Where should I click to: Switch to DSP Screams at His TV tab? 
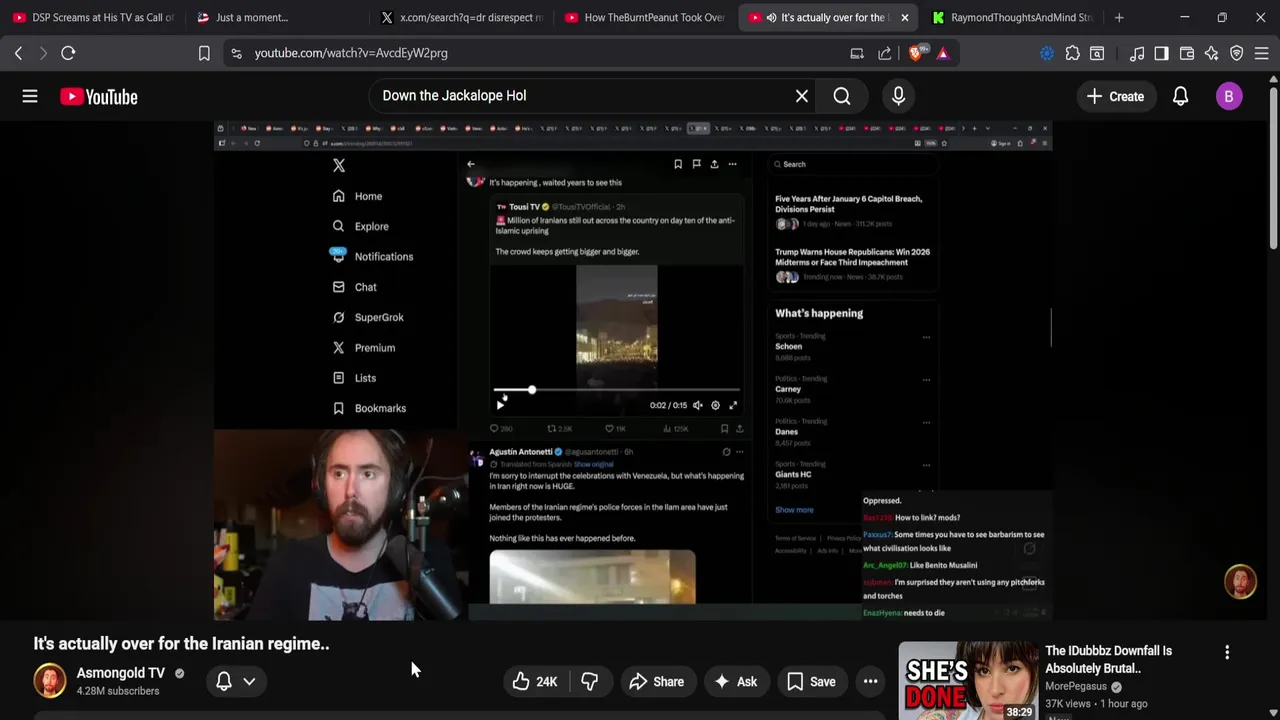(93, 17)
